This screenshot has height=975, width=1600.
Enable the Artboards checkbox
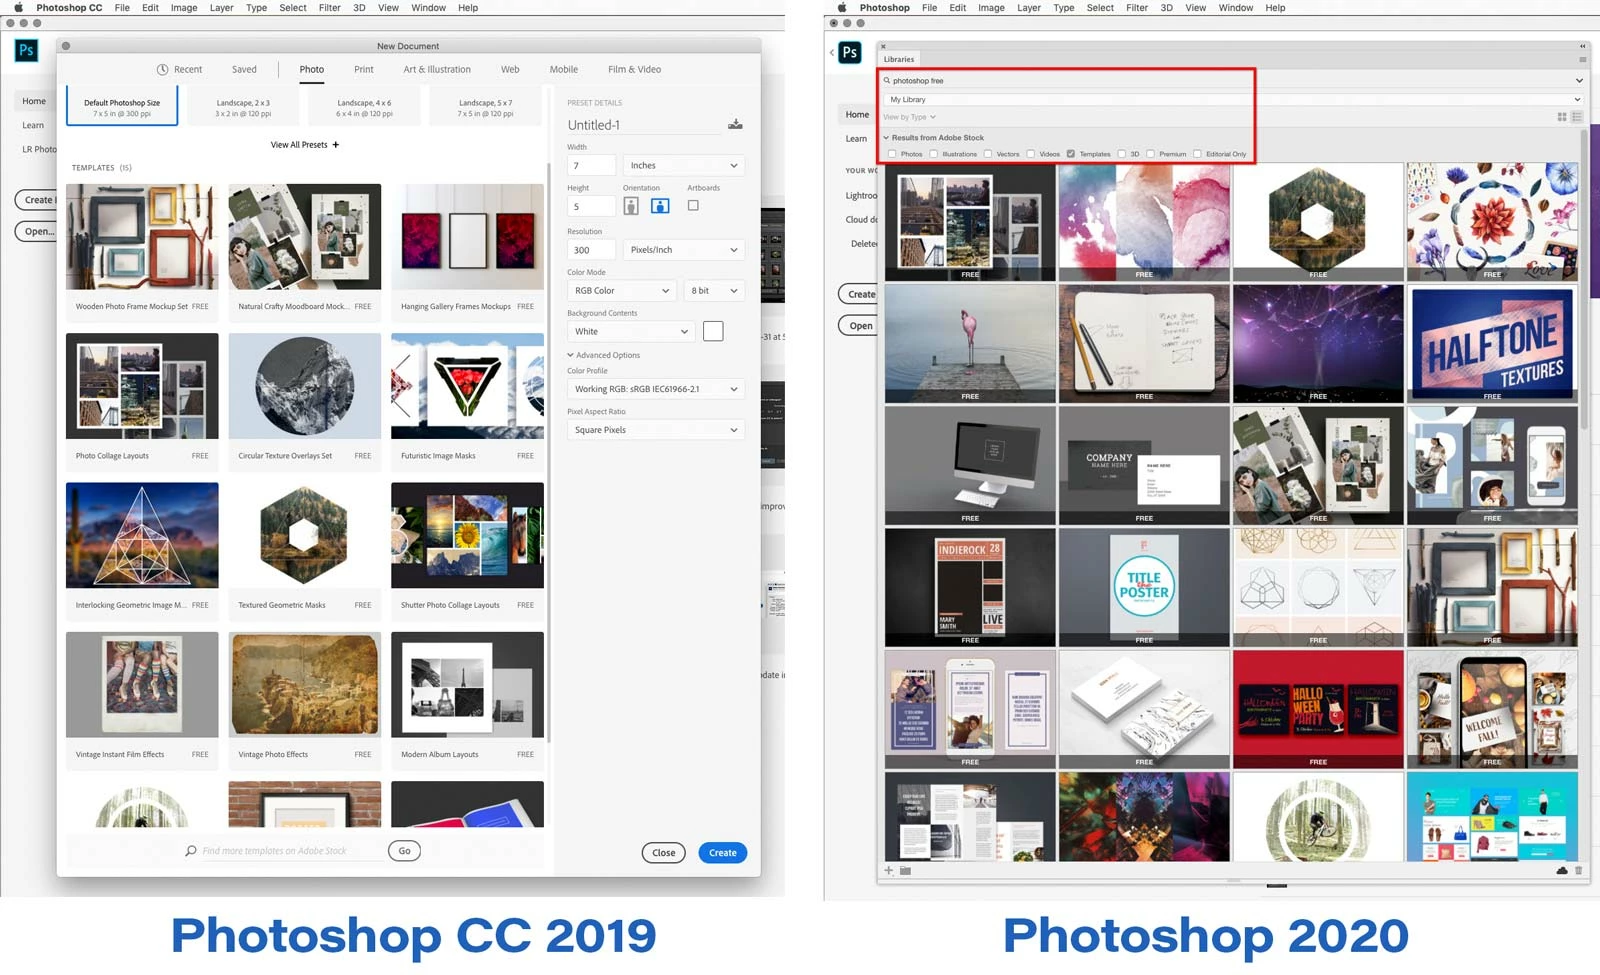coord(693,206)
